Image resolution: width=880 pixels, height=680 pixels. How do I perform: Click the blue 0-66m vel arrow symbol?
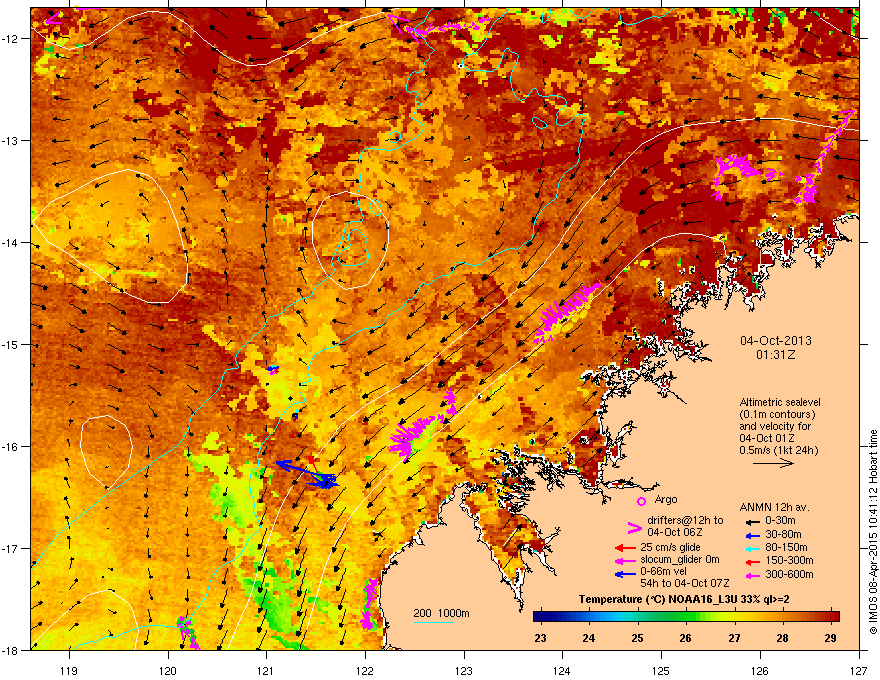click(625, 574)
